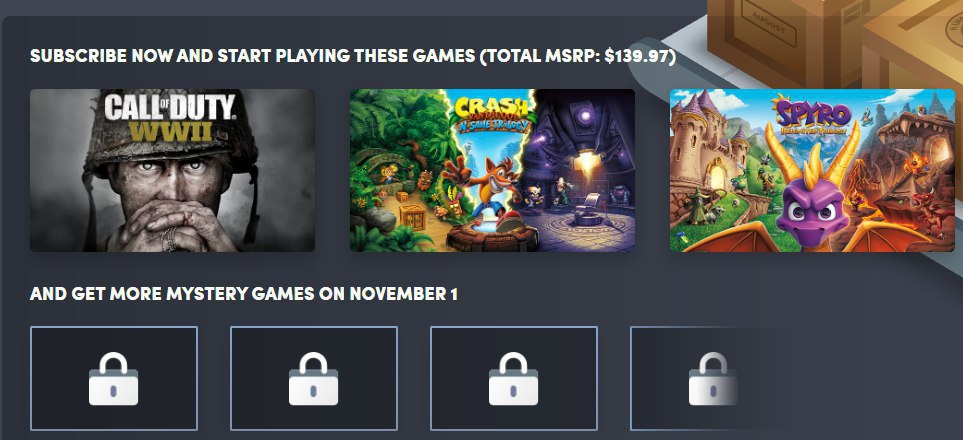Click the padlock icon in the first mystery box
The height and width of the screenshot is (440, 963).
pos(114,379)
